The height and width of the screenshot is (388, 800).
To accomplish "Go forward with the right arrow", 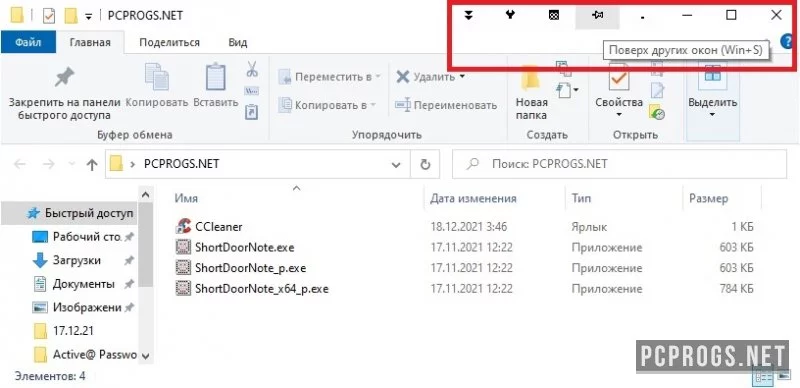I will point(48,164).
